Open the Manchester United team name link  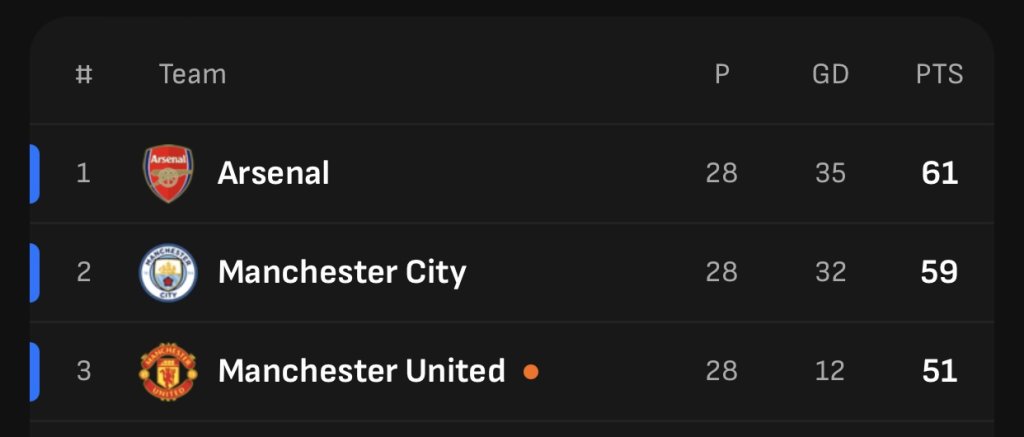[x=361, y=371]
